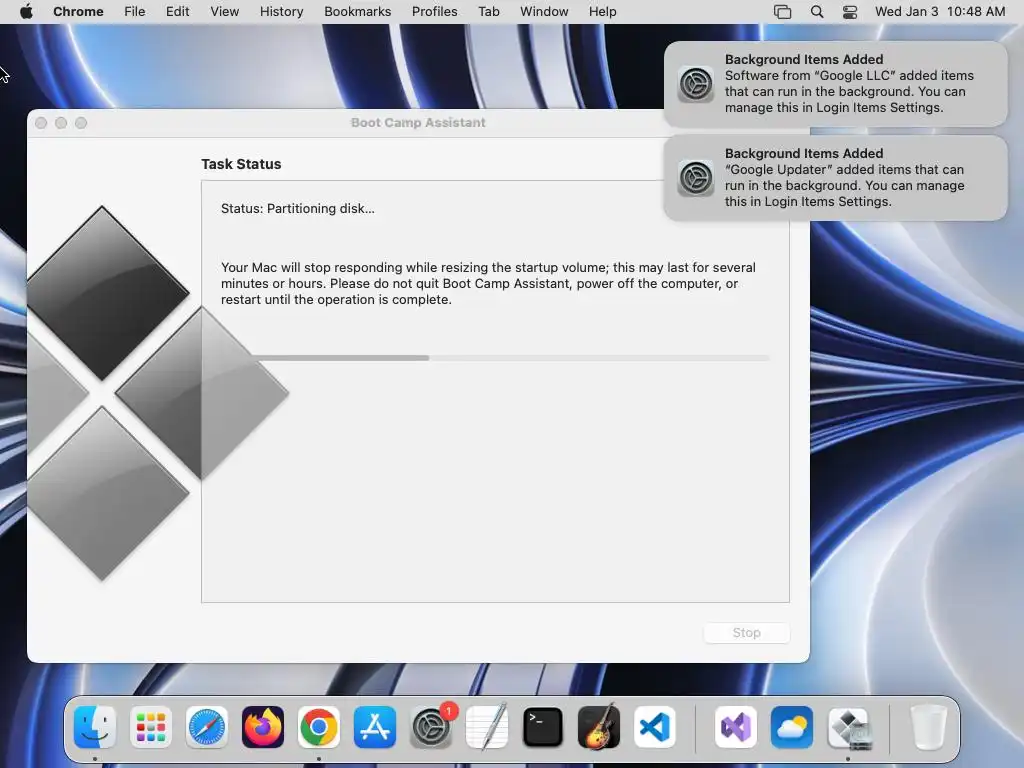
Task: Zoom the Boot Camp Assistant window
Action: point(81,123)
